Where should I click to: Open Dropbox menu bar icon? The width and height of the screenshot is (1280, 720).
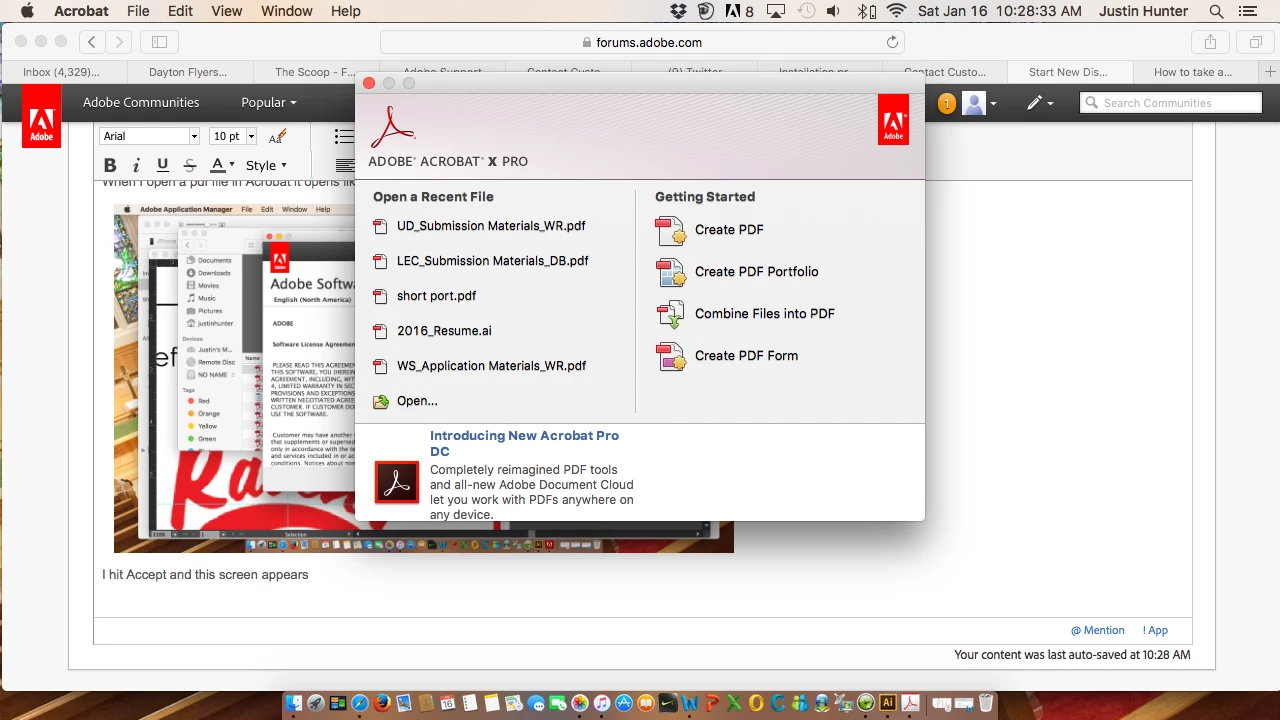679,11
